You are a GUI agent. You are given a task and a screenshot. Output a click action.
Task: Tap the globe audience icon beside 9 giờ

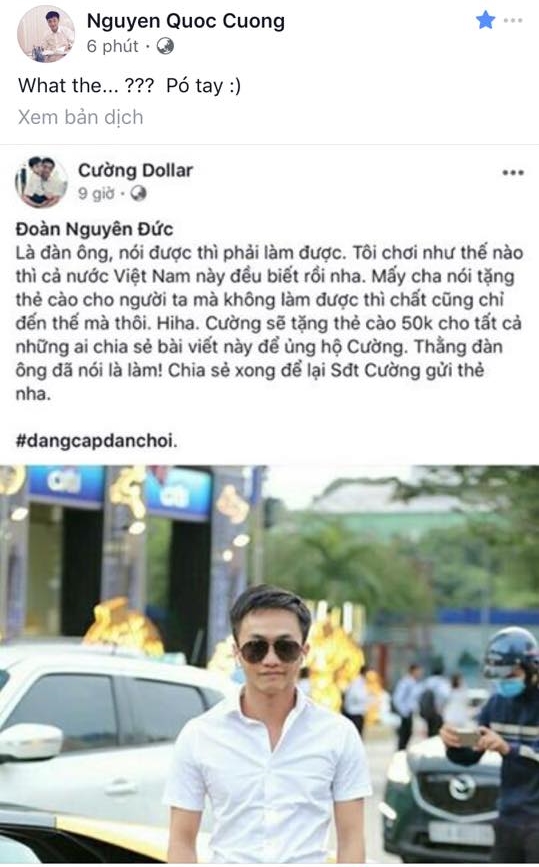[x=138, y=194]
